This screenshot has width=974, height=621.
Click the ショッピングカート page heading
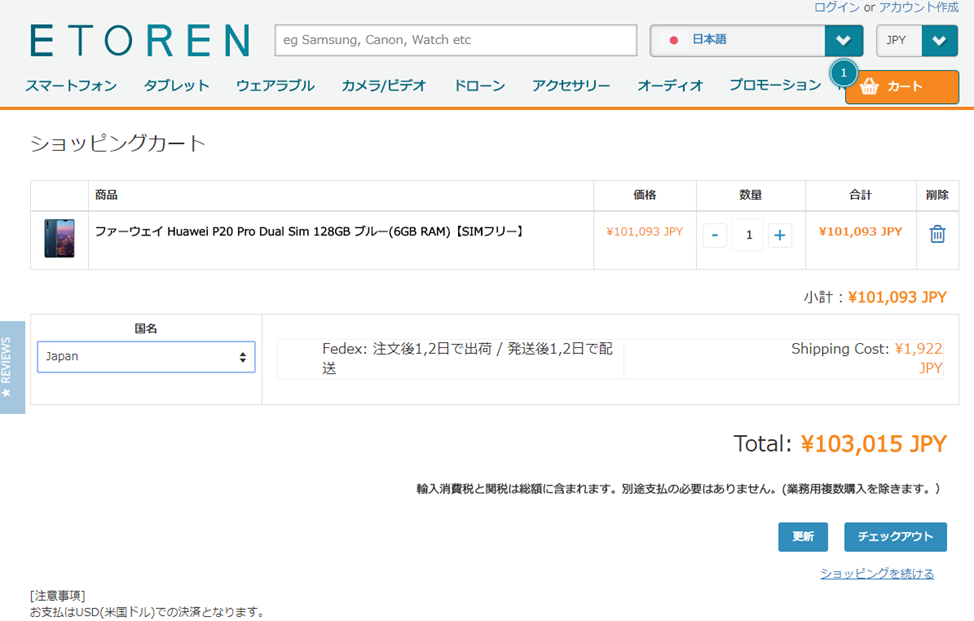(x=118, y=143)
